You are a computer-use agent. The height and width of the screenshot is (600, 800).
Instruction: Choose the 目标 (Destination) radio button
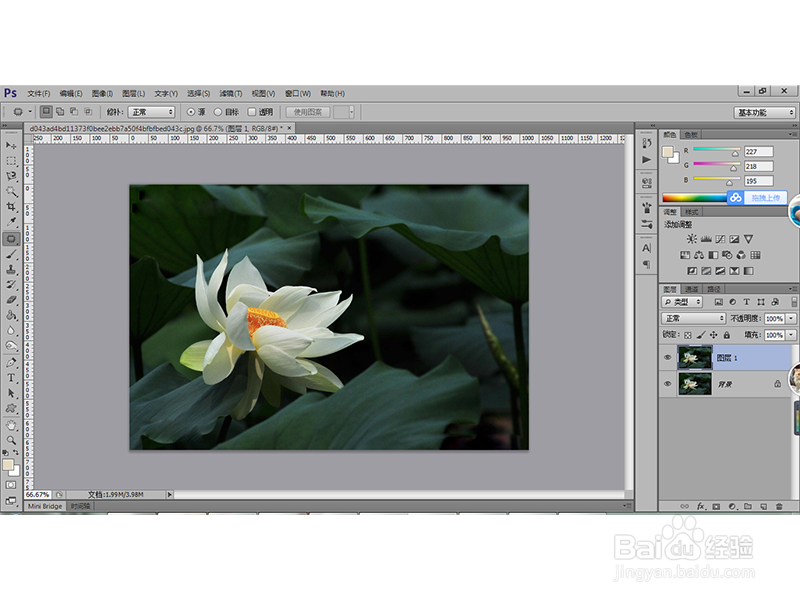pyautogui.click(x=218, y=112)
